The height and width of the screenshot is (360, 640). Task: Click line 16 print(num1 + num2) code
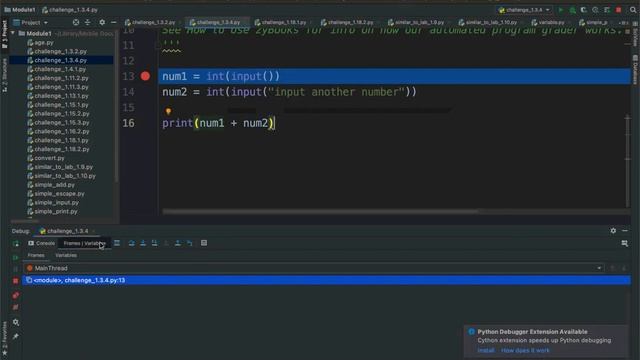(218, 123)
